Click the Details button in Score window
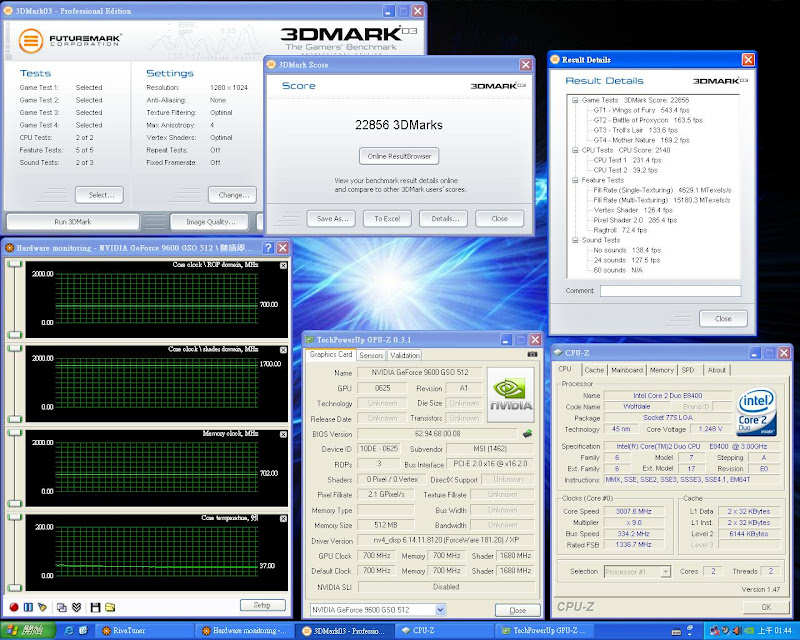Image resolution: width=800 pixels, height=640 pixels. 445,218
